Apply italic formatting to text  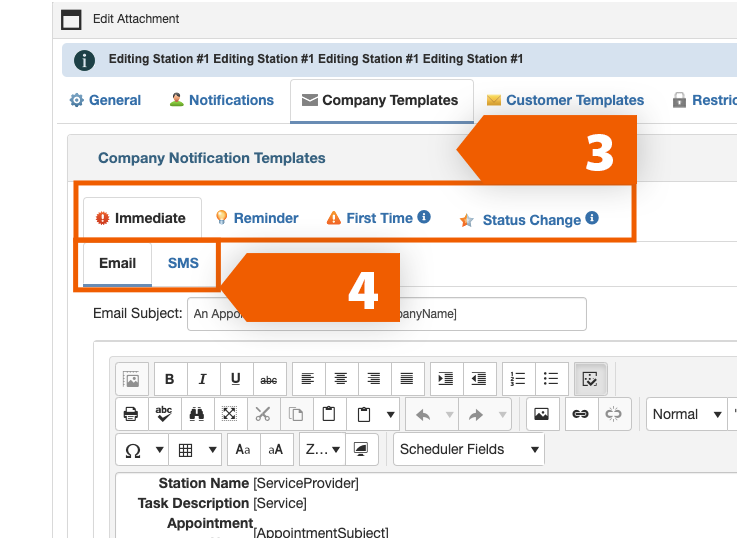pyautogui.click(x=202, y=379)
